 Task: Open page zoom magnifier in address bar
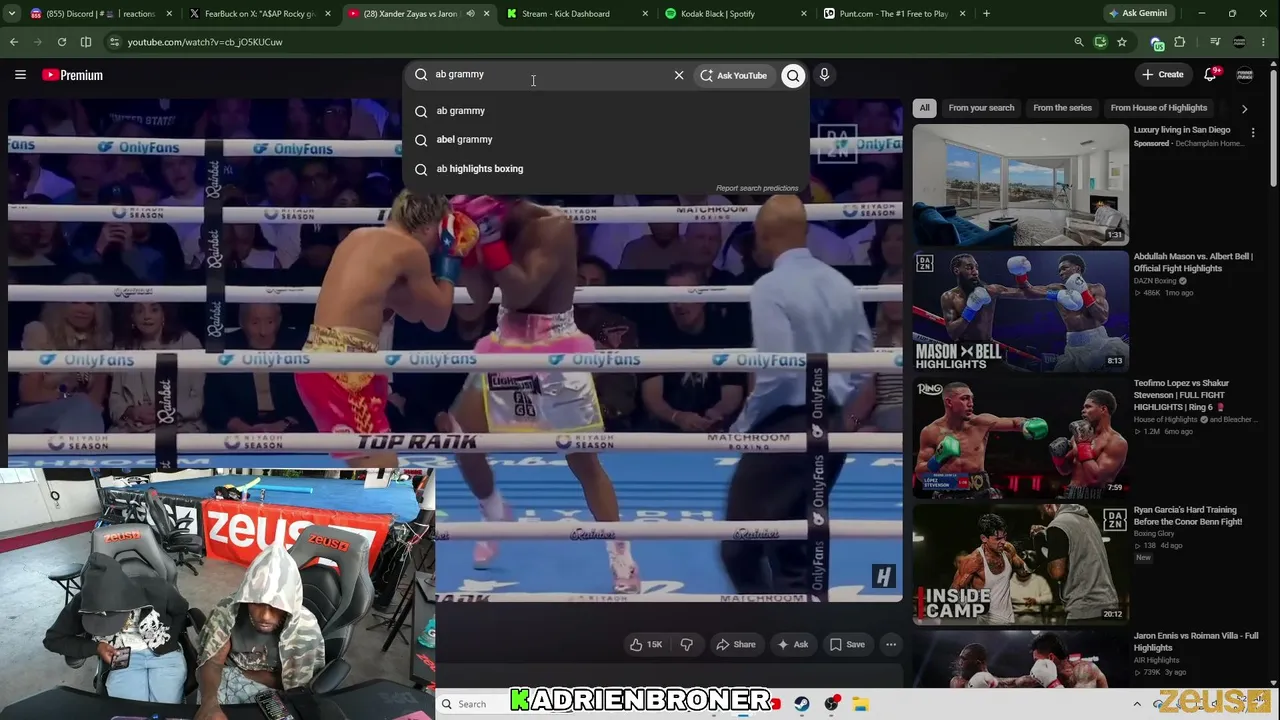point(1078,42)
